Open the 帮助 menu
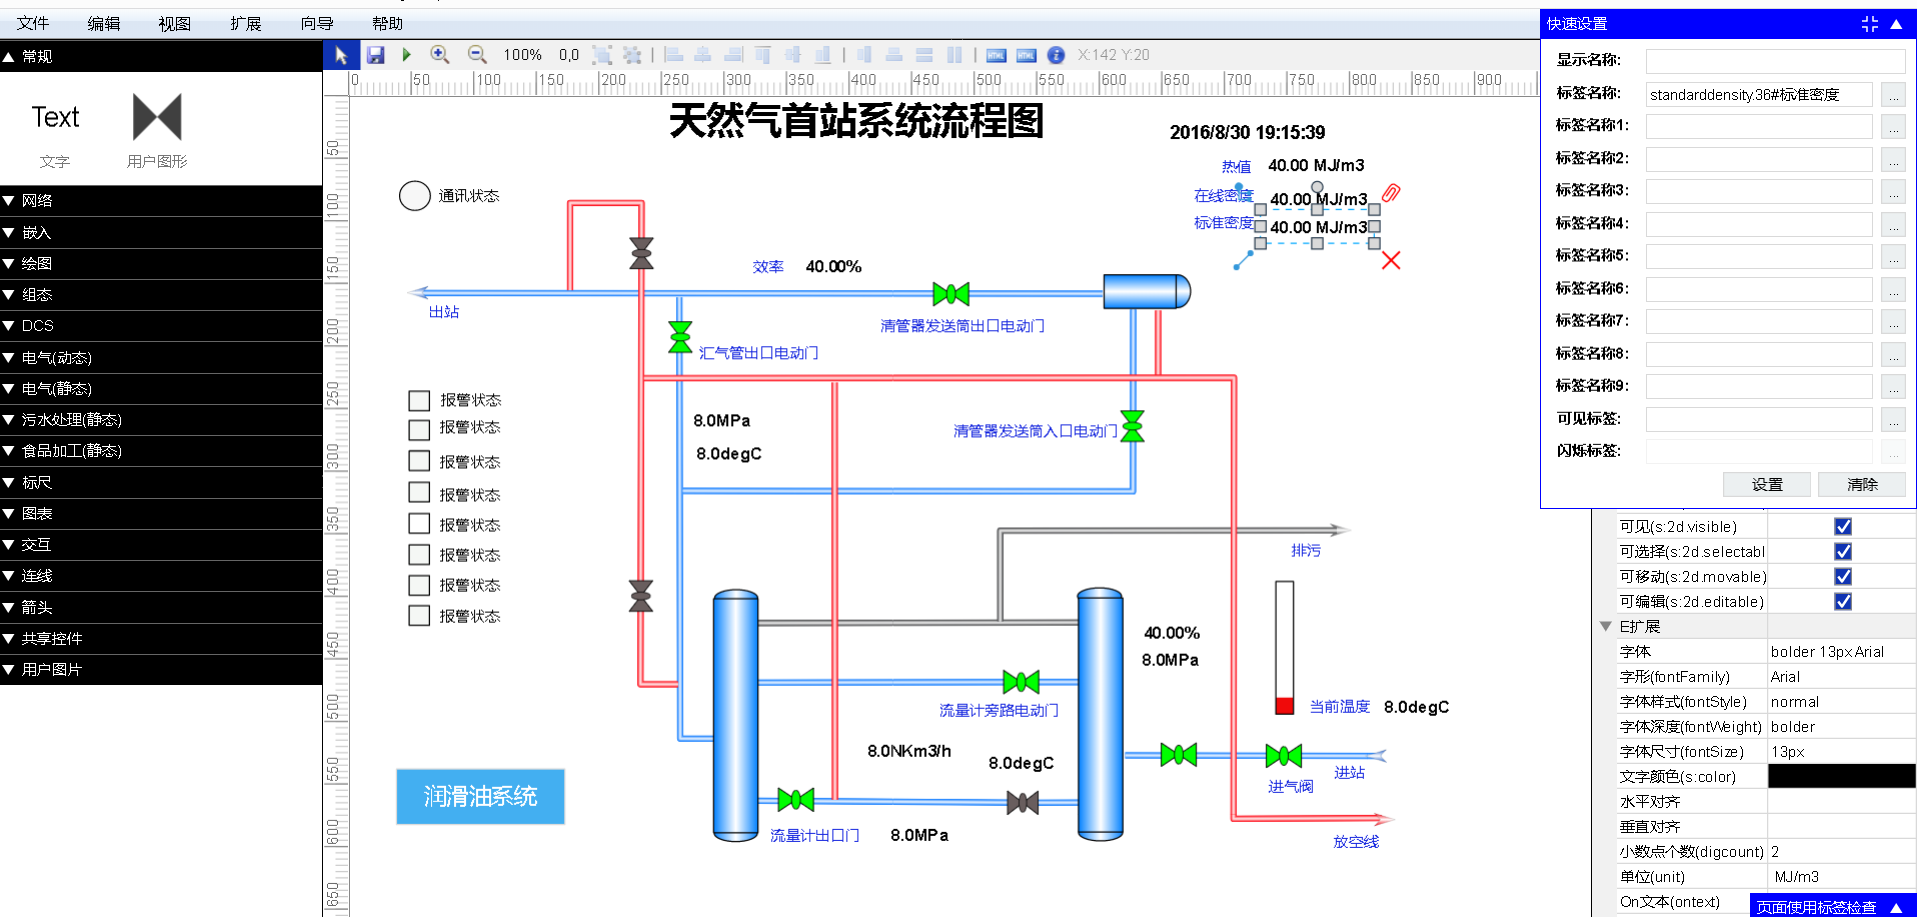Viewport: 1917px width, 917px height. (388, 23)
